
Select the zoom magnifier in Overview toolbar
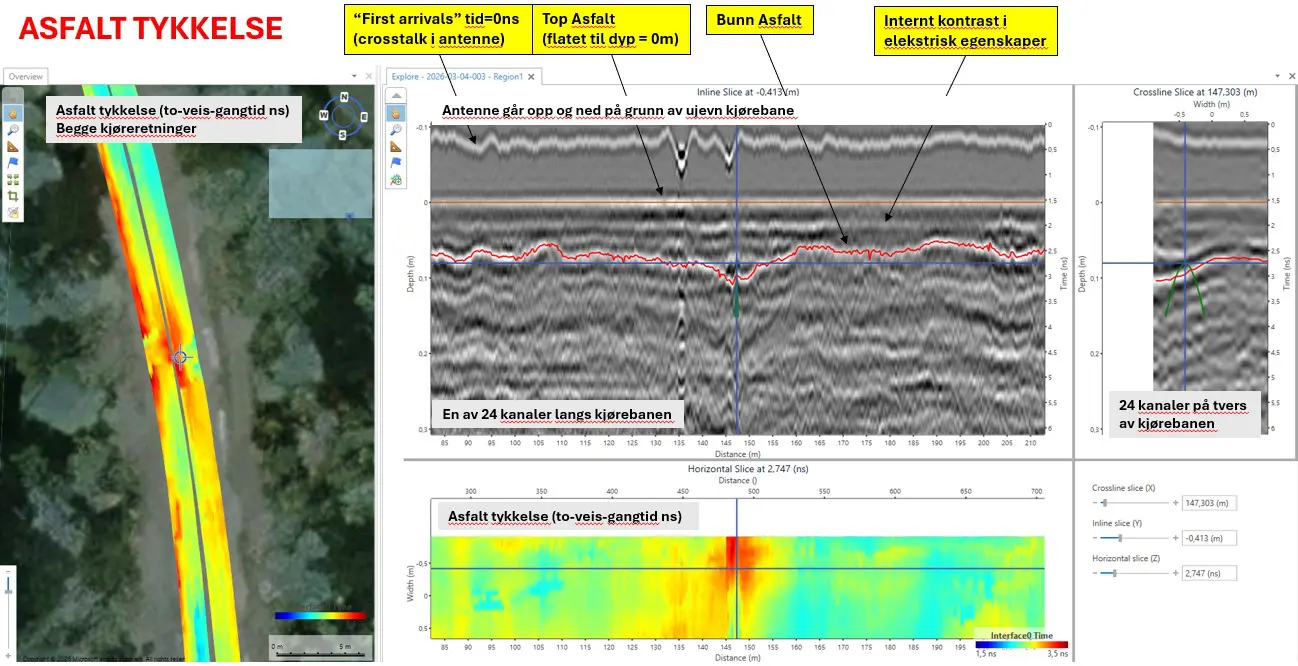click(13, 129)
